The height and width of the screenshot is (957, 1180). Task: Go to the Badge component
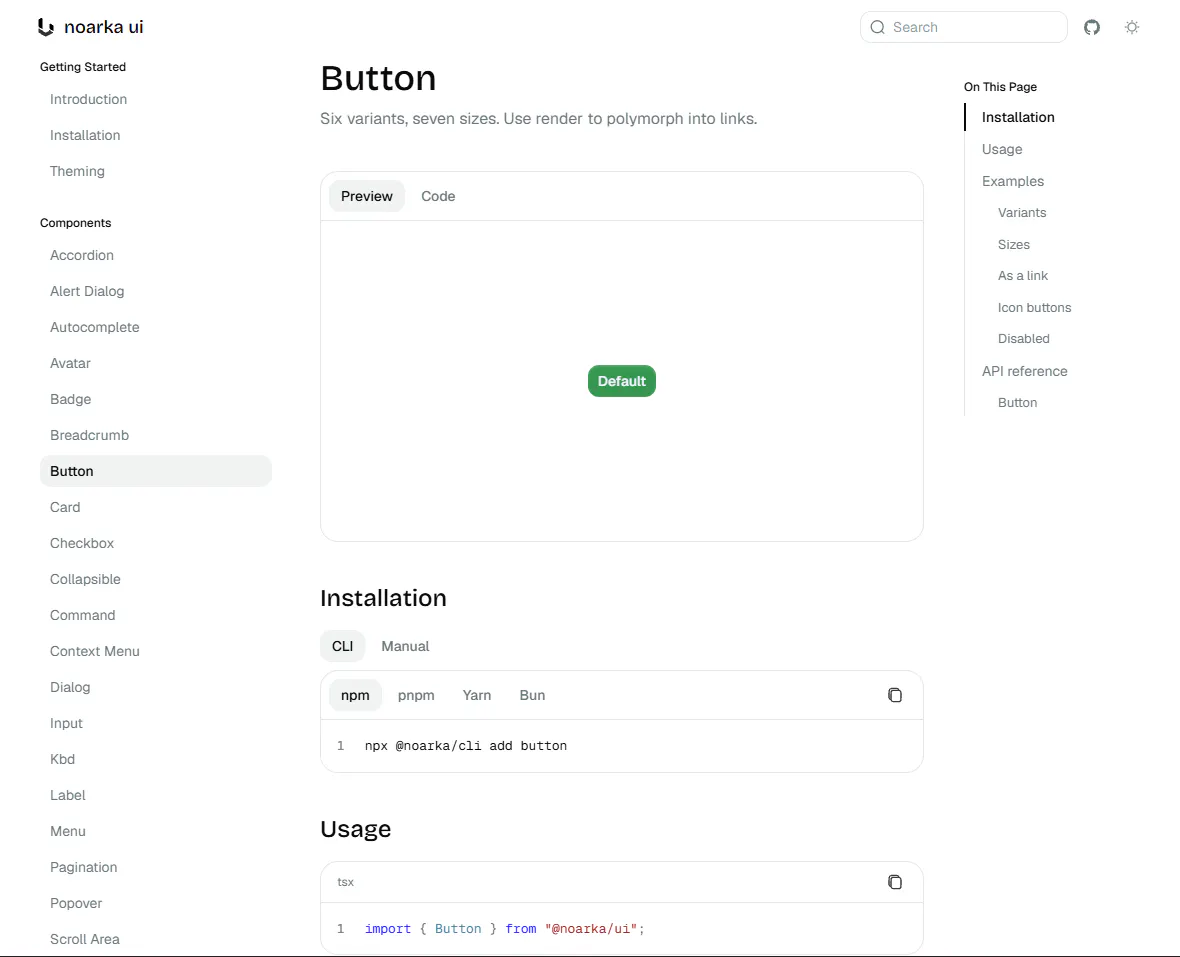(71, 400)
